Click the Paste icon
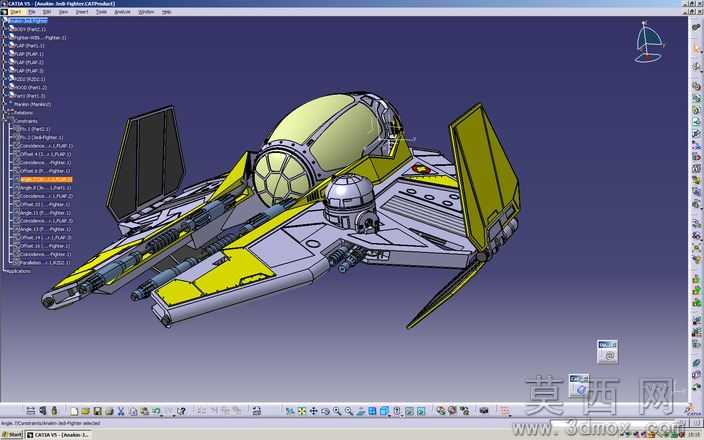The width and height of the screenshot is (704, 440). (x=145, y=411)
